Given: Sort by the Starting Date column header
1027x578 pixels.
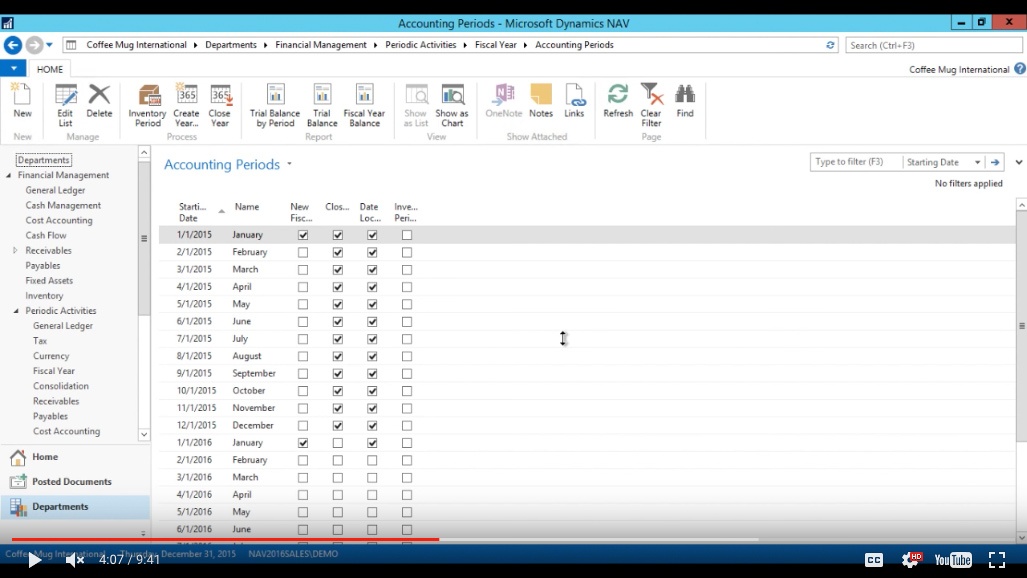Looking at the screenshot, I should (193, 212).
